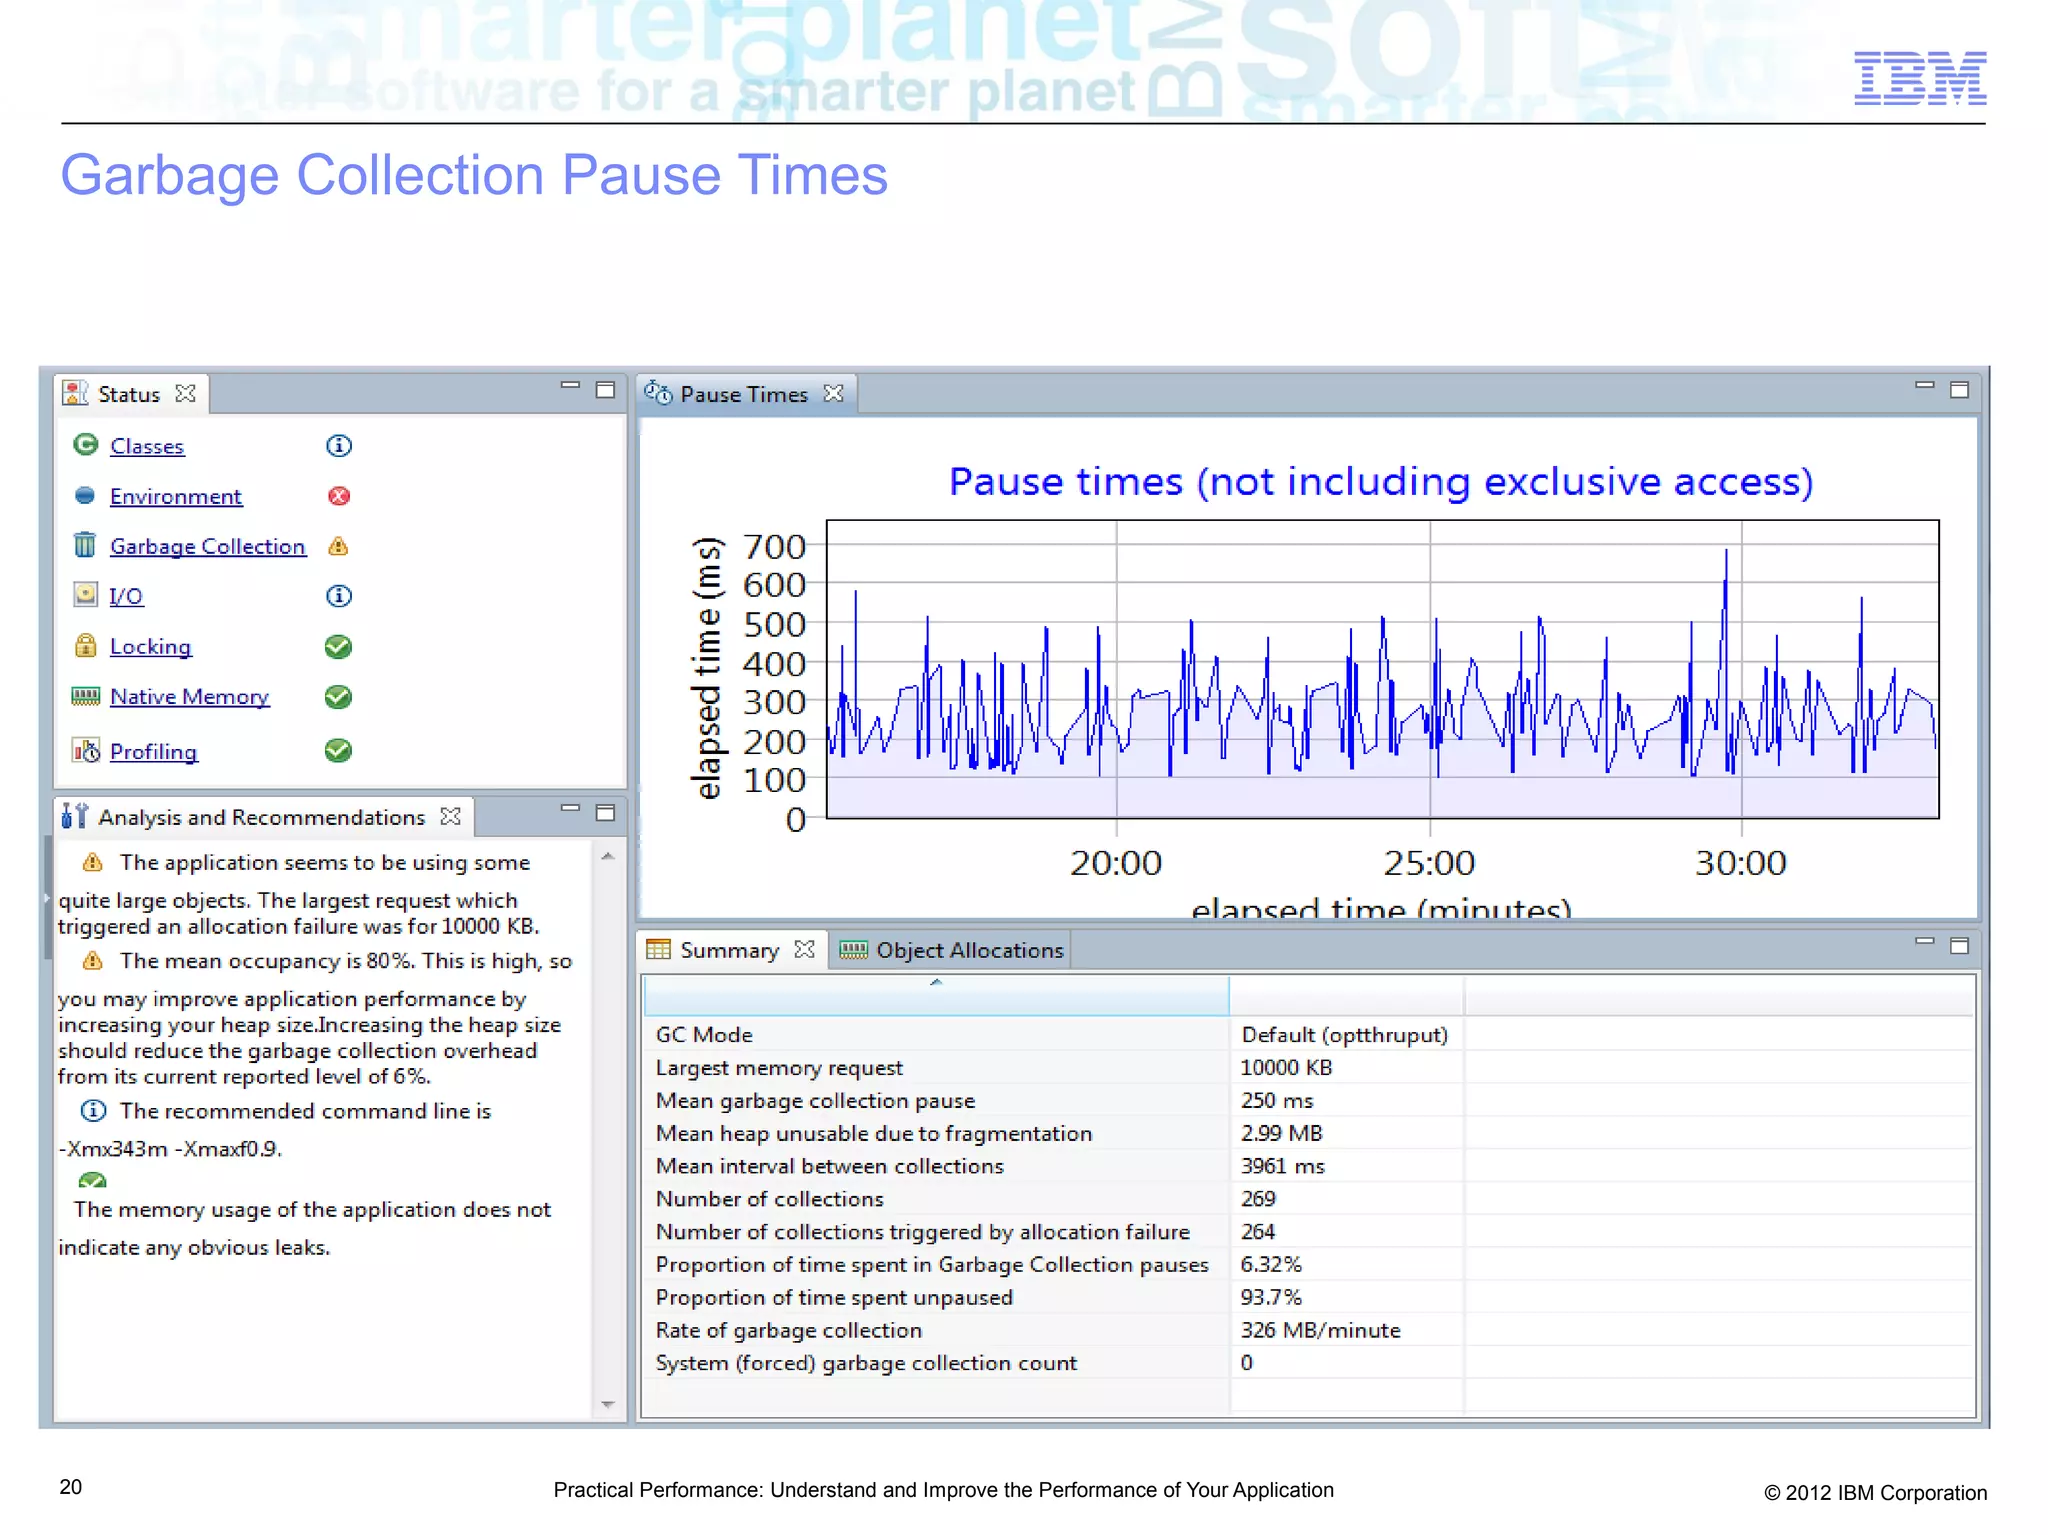Image resolution: width=2048 pixels, height=1535 pixels.
Task: Click the info indicator next to Classes
Action: tap(339, 446)
